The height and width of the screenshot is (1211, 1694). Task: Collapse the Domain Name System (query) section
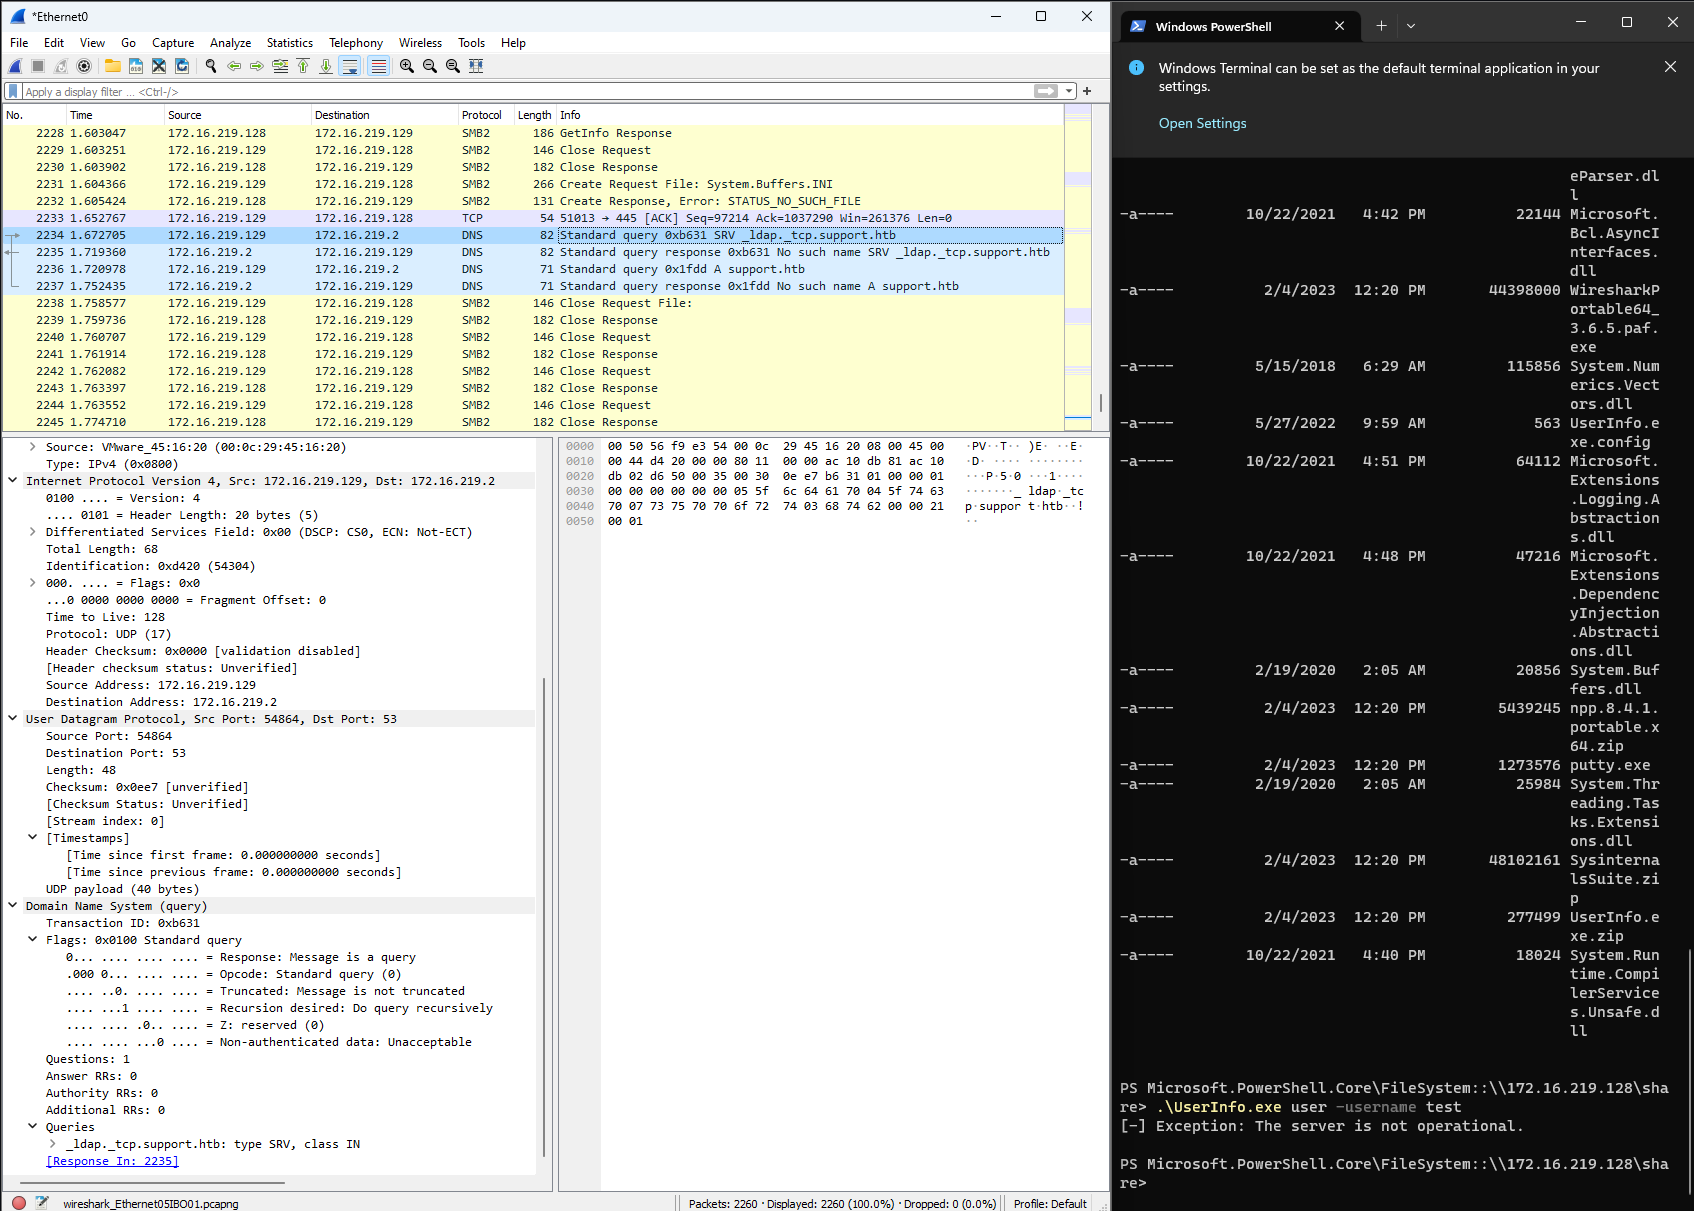[x=13, y=906]
